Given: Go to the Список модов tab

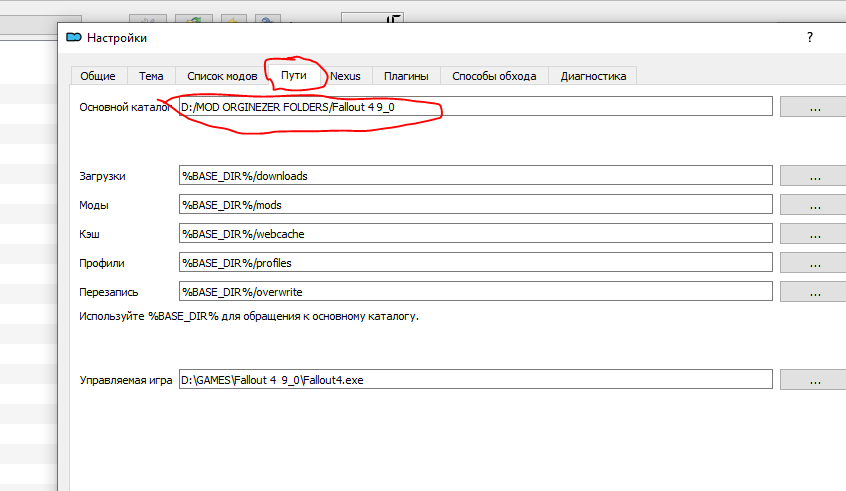Looking at the screenshot, I should click(x=221, y=76).
